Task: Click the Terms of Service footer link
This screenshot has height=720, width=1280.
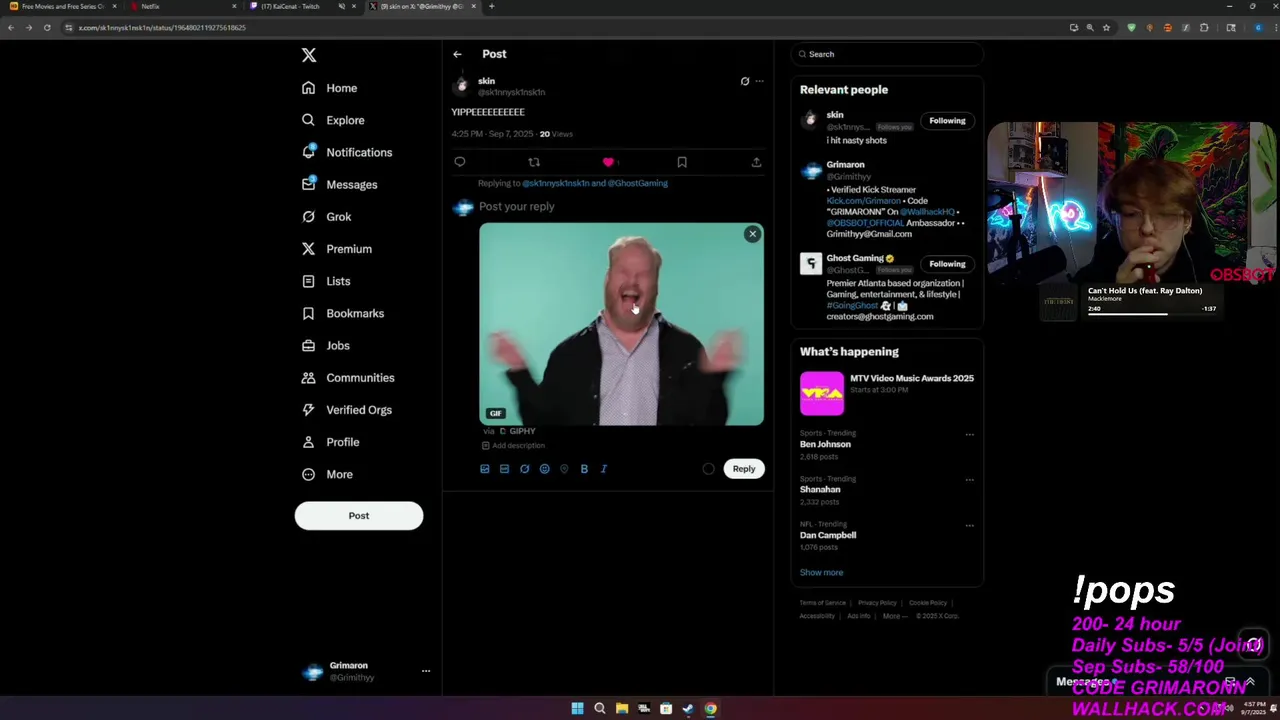Action: pos(822,603)
